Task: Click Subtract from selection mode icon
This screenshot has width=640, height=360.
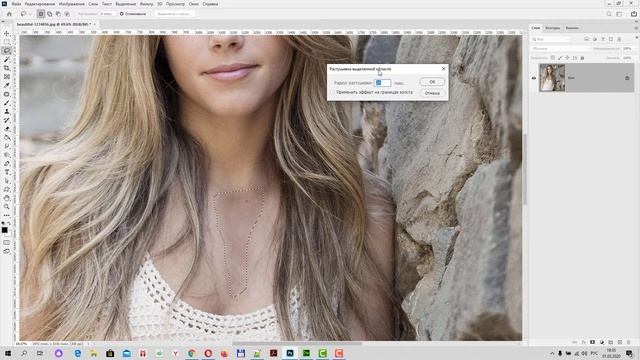Action: coord(58,14)
